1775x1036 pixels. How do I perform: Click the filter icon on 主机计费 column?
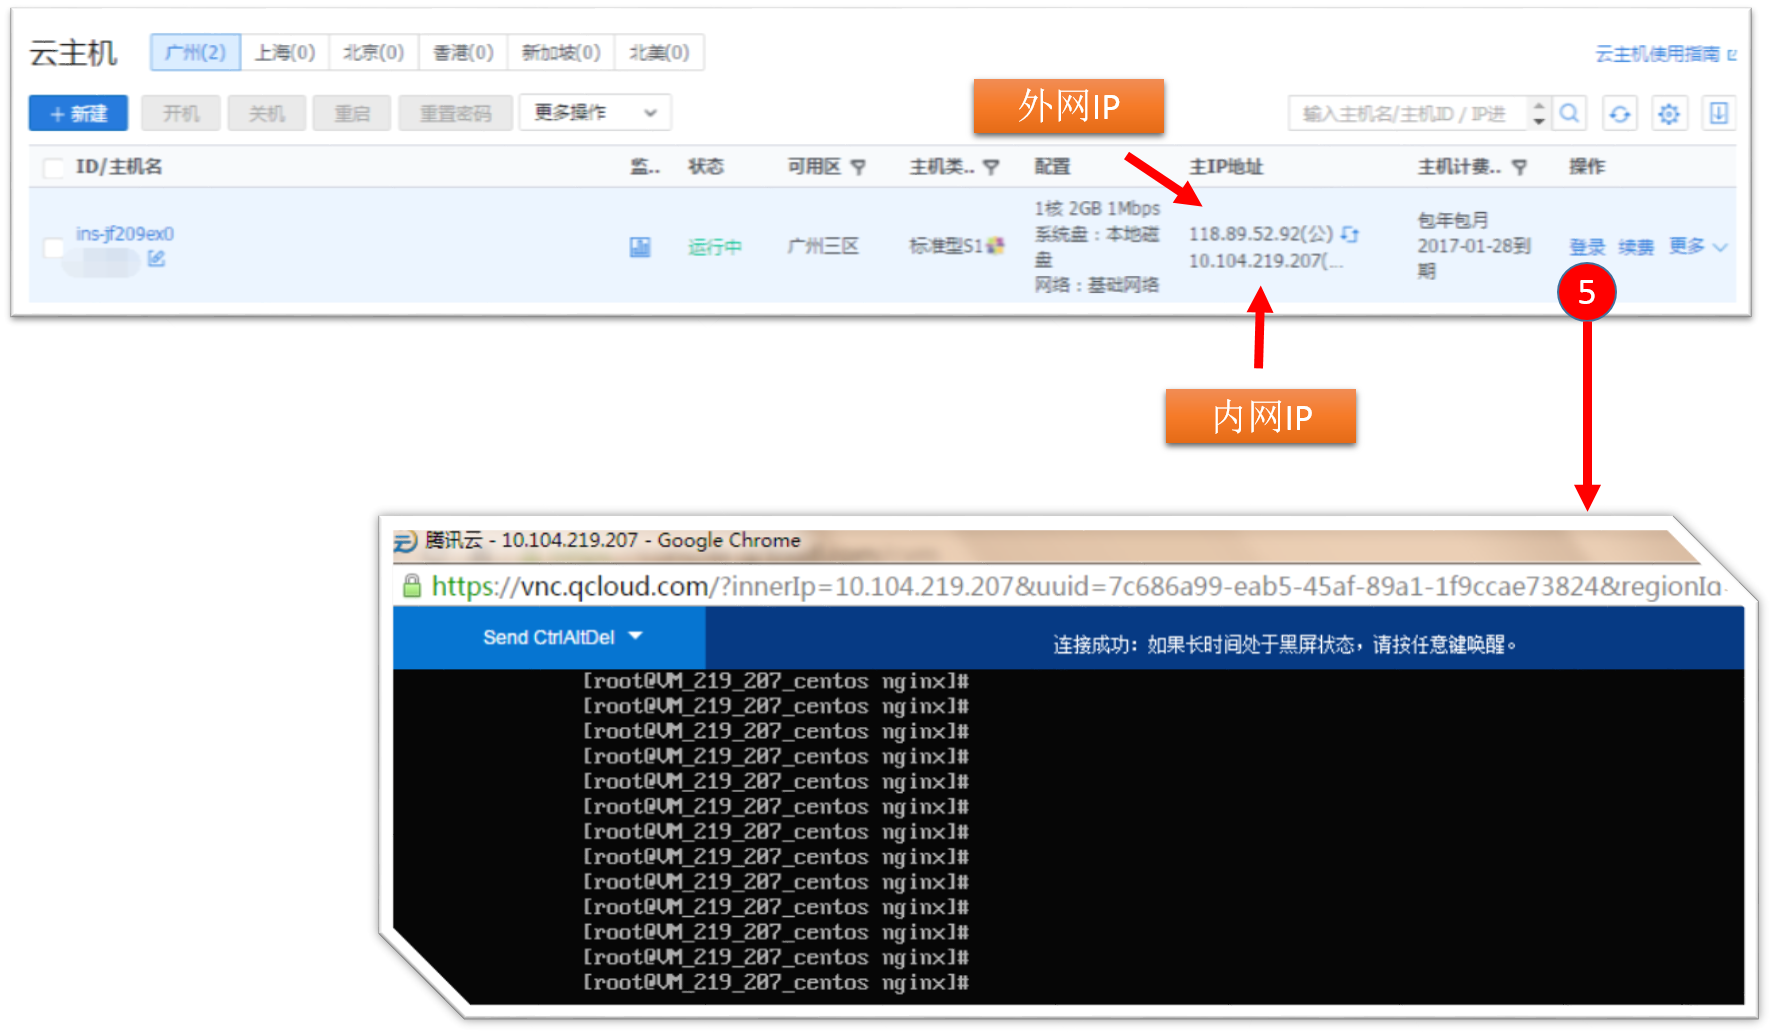[1519, 167]
